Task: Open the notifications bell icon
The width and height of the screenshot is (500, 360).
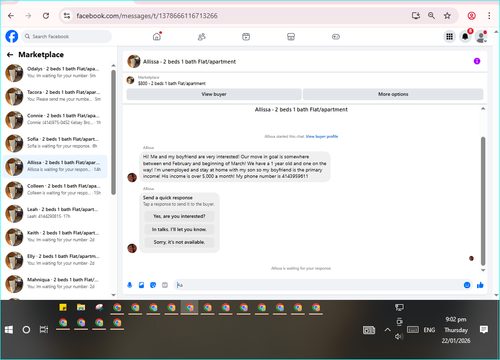Action: tap(465, 36)
